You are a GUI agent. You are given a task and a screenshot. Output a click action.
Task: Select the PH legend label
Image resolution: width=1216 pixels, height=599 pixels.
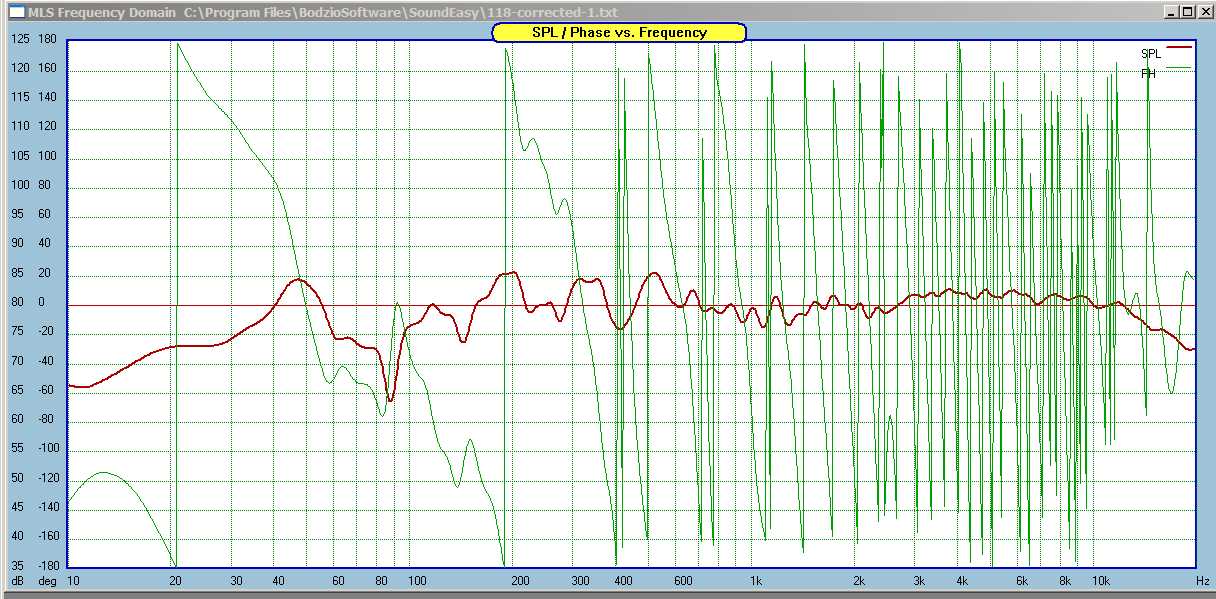click(1148, 73)
